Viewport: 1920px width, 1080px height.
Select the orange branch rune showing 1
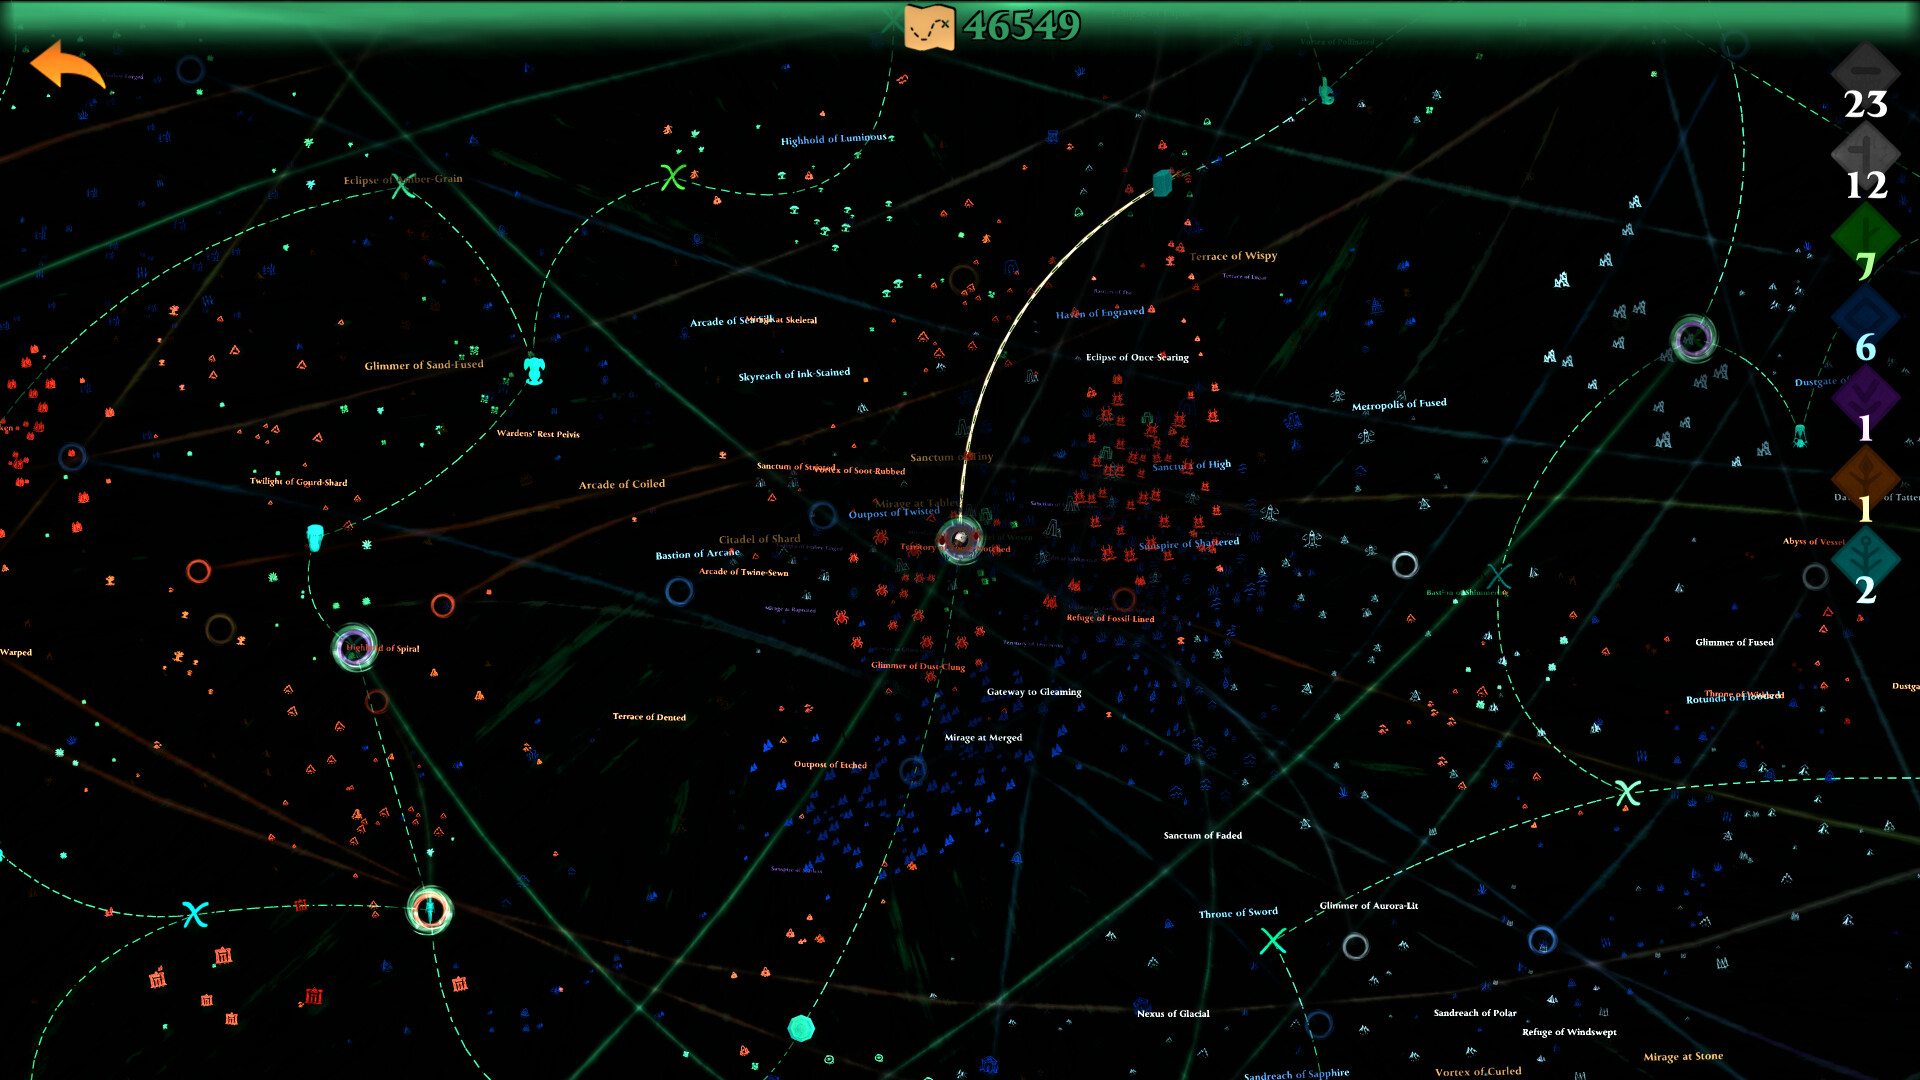(x=1864, y=477)
